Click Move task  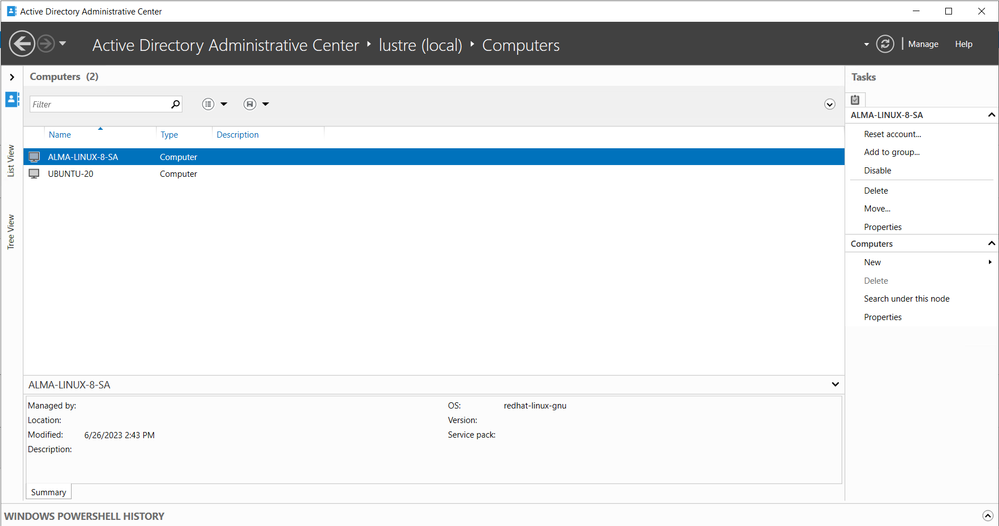[x=877, y=209]
